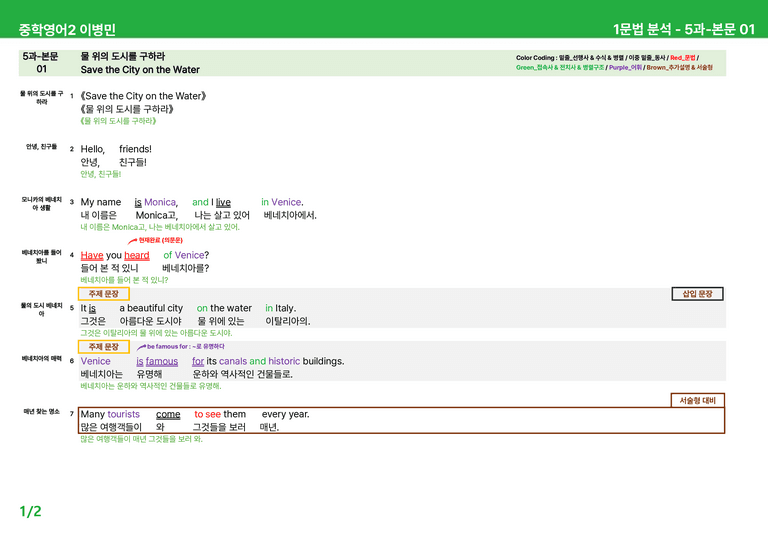Click the green translation '많은 여행객들이 매년 그것들을 보러 와.'
Screen dimensions: 768x543
[x=142, y=439]
